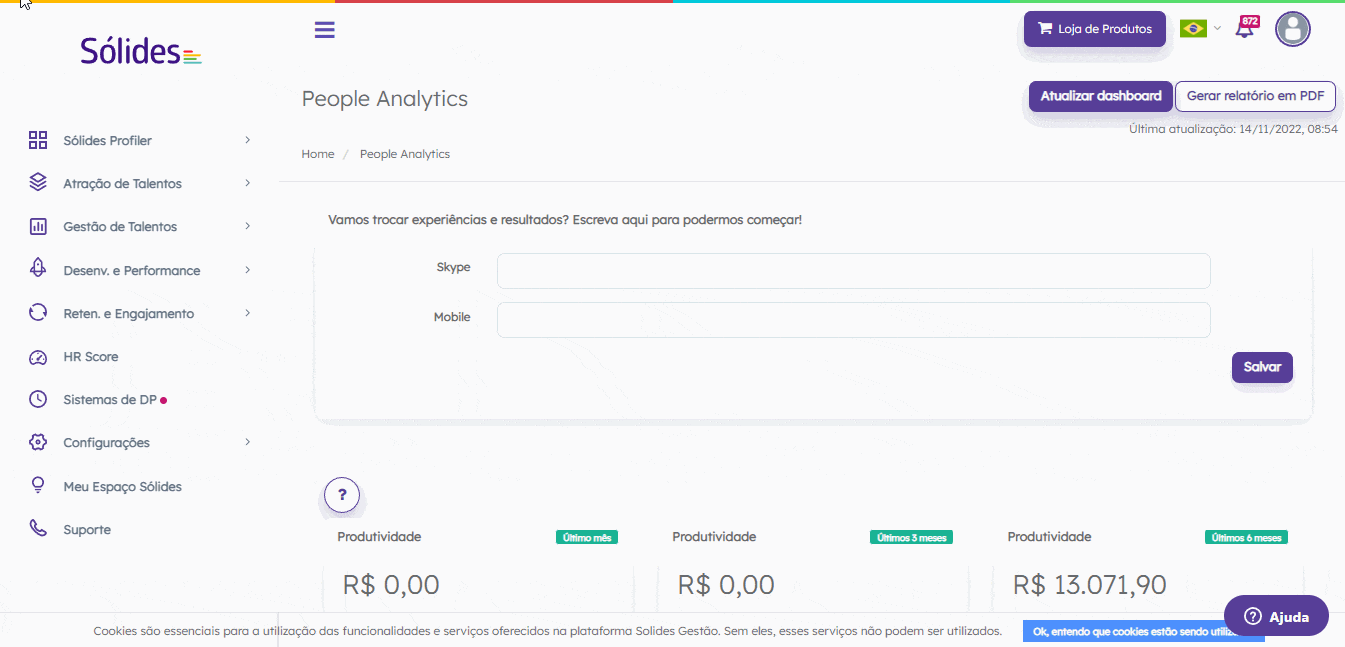
Task: Click the Atualizar dashboard button
Action: 1100,96
